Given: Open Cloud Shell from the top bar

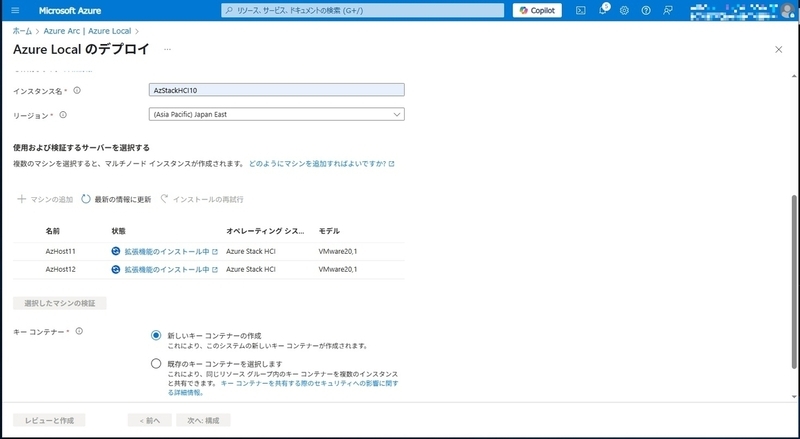Looking at the screenshot, I should (581, 10).
